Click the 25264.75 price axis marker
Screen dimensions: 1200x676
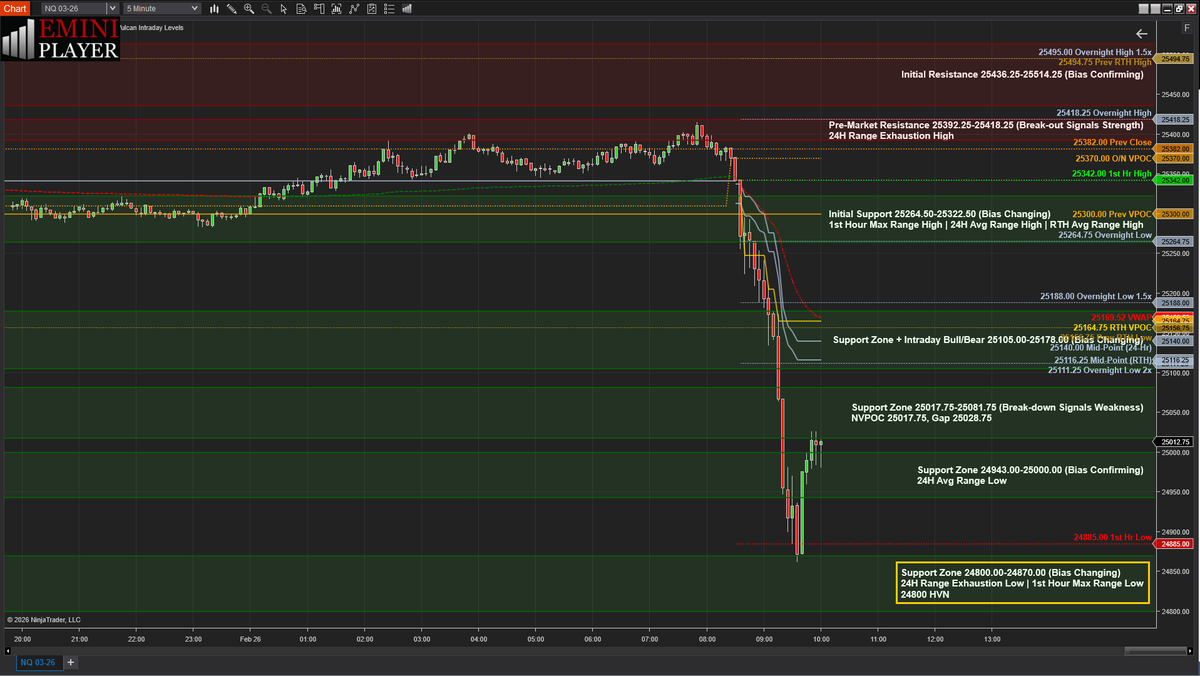[1176, 242]
